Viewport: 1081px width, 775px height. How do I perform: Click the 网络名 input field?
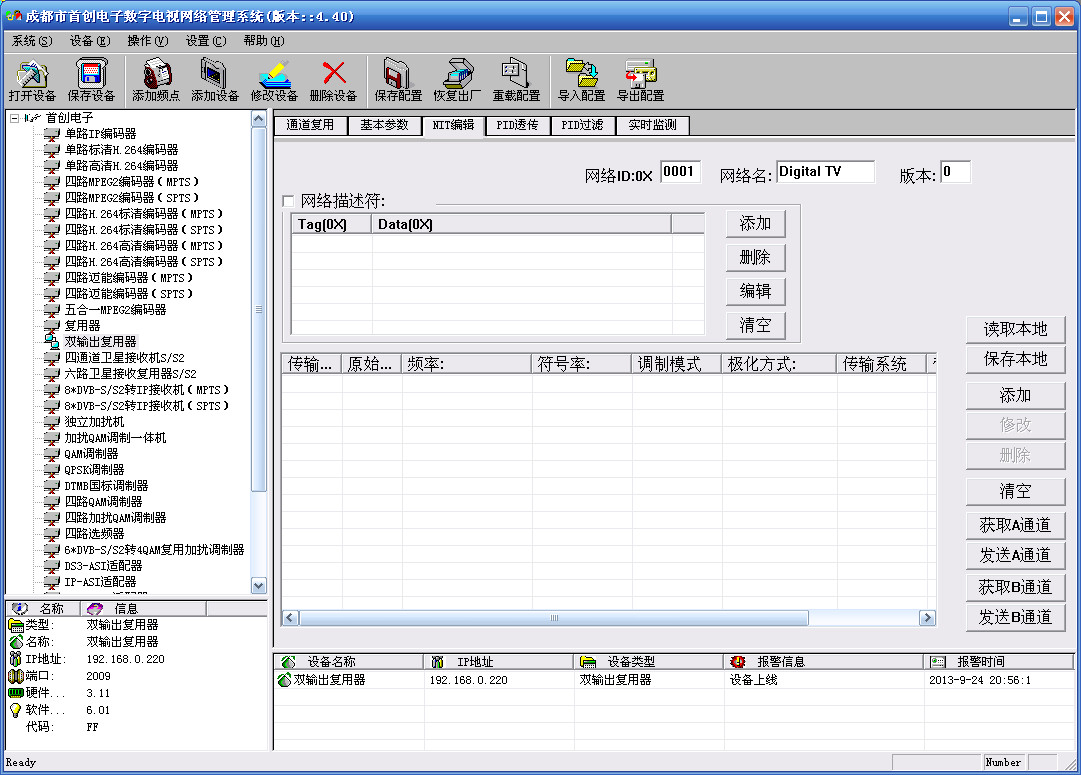825,172
